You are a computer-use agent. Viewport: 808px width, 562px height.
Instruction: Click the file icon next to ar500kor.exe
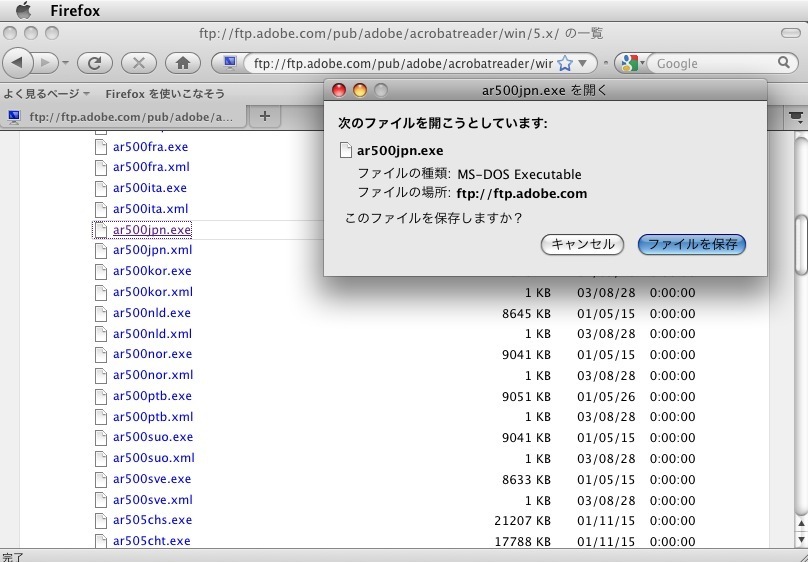(101, 271)
